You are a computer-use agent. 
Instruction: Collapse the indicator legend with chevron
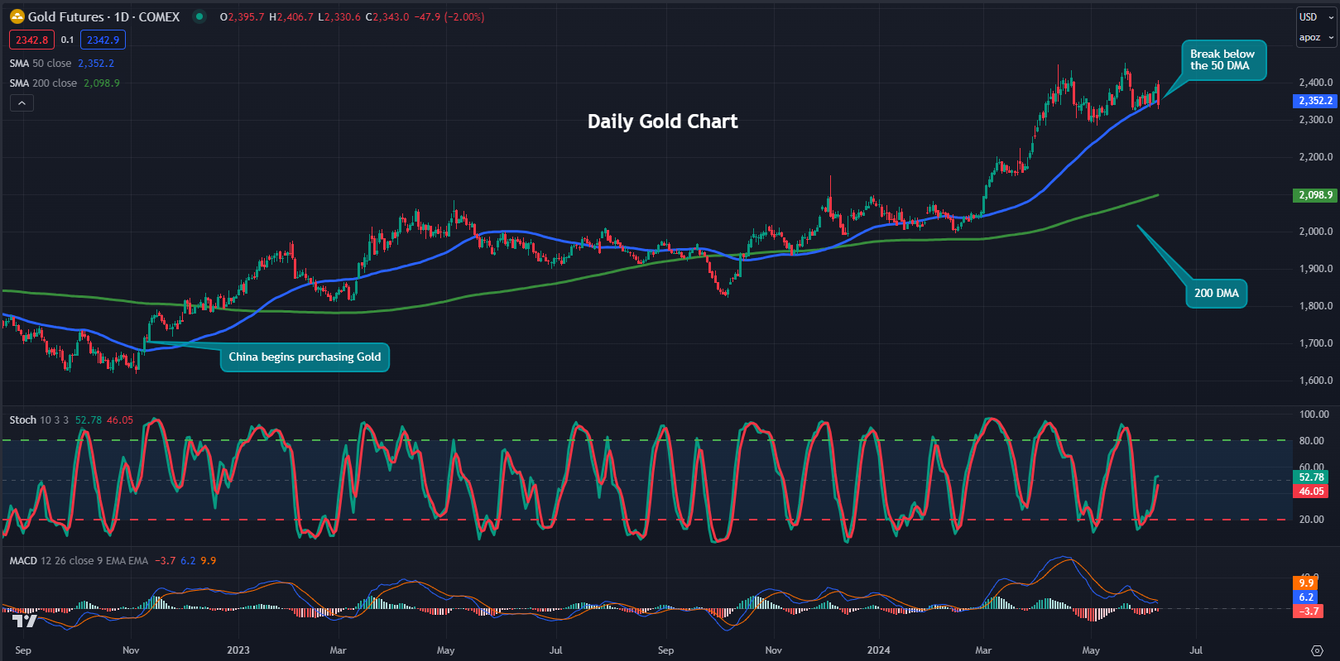(20, 103)
